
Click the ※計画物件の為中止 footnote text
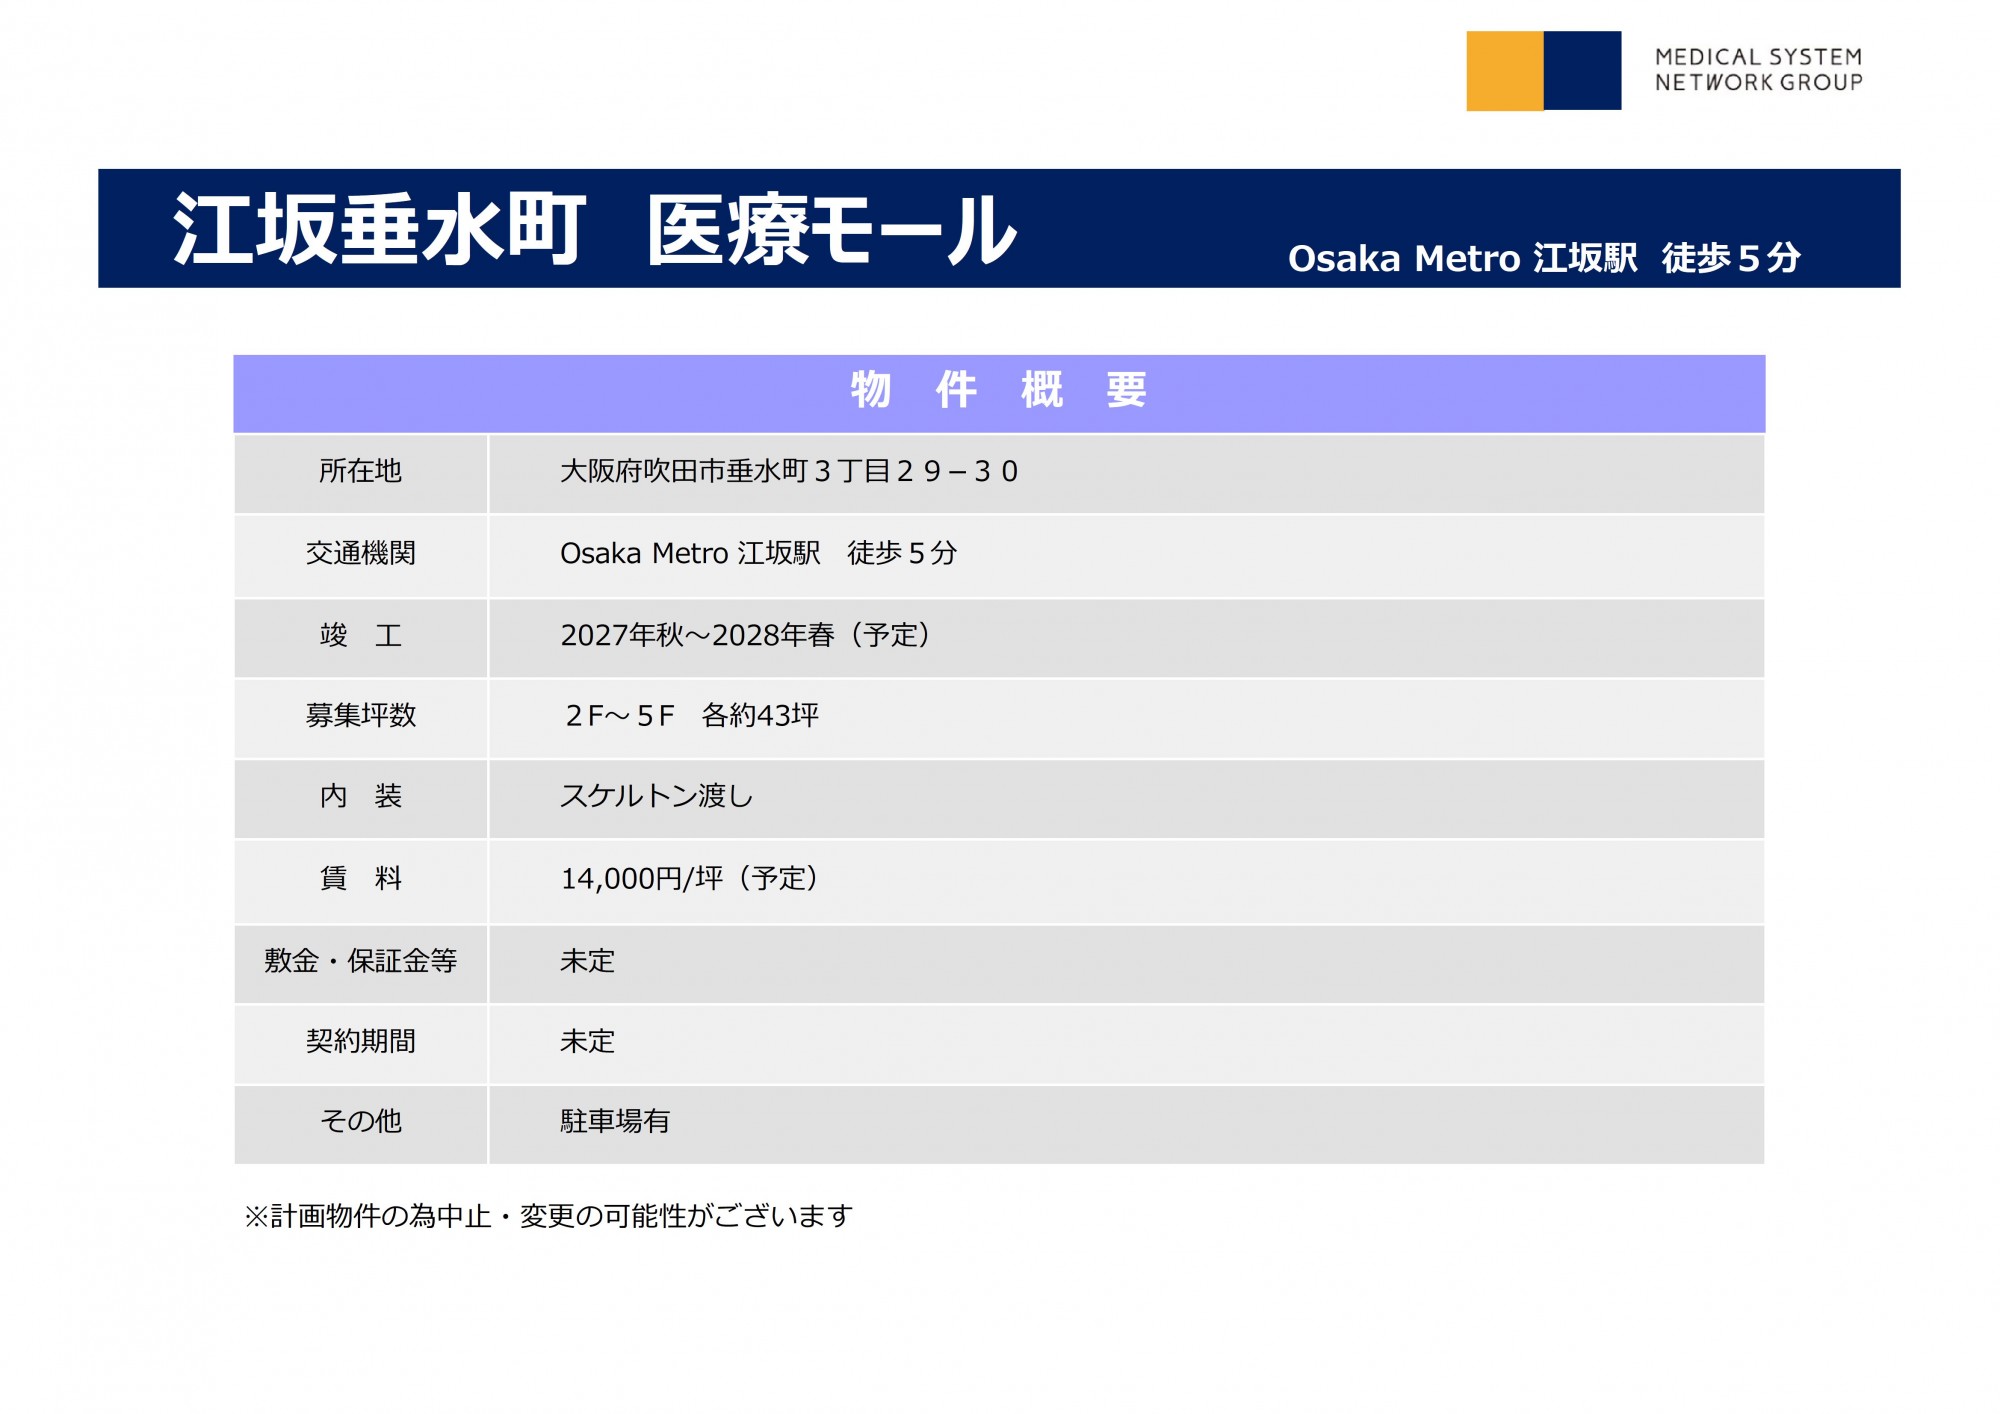[548, 1216]
